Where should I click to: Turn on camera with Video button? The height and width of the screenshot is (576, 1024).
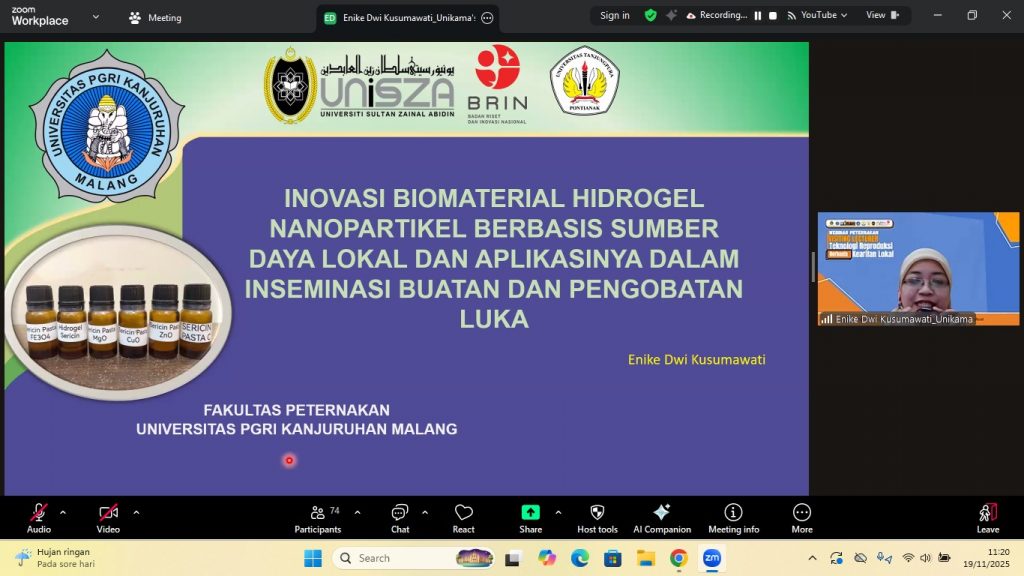[x=108, y=517]
